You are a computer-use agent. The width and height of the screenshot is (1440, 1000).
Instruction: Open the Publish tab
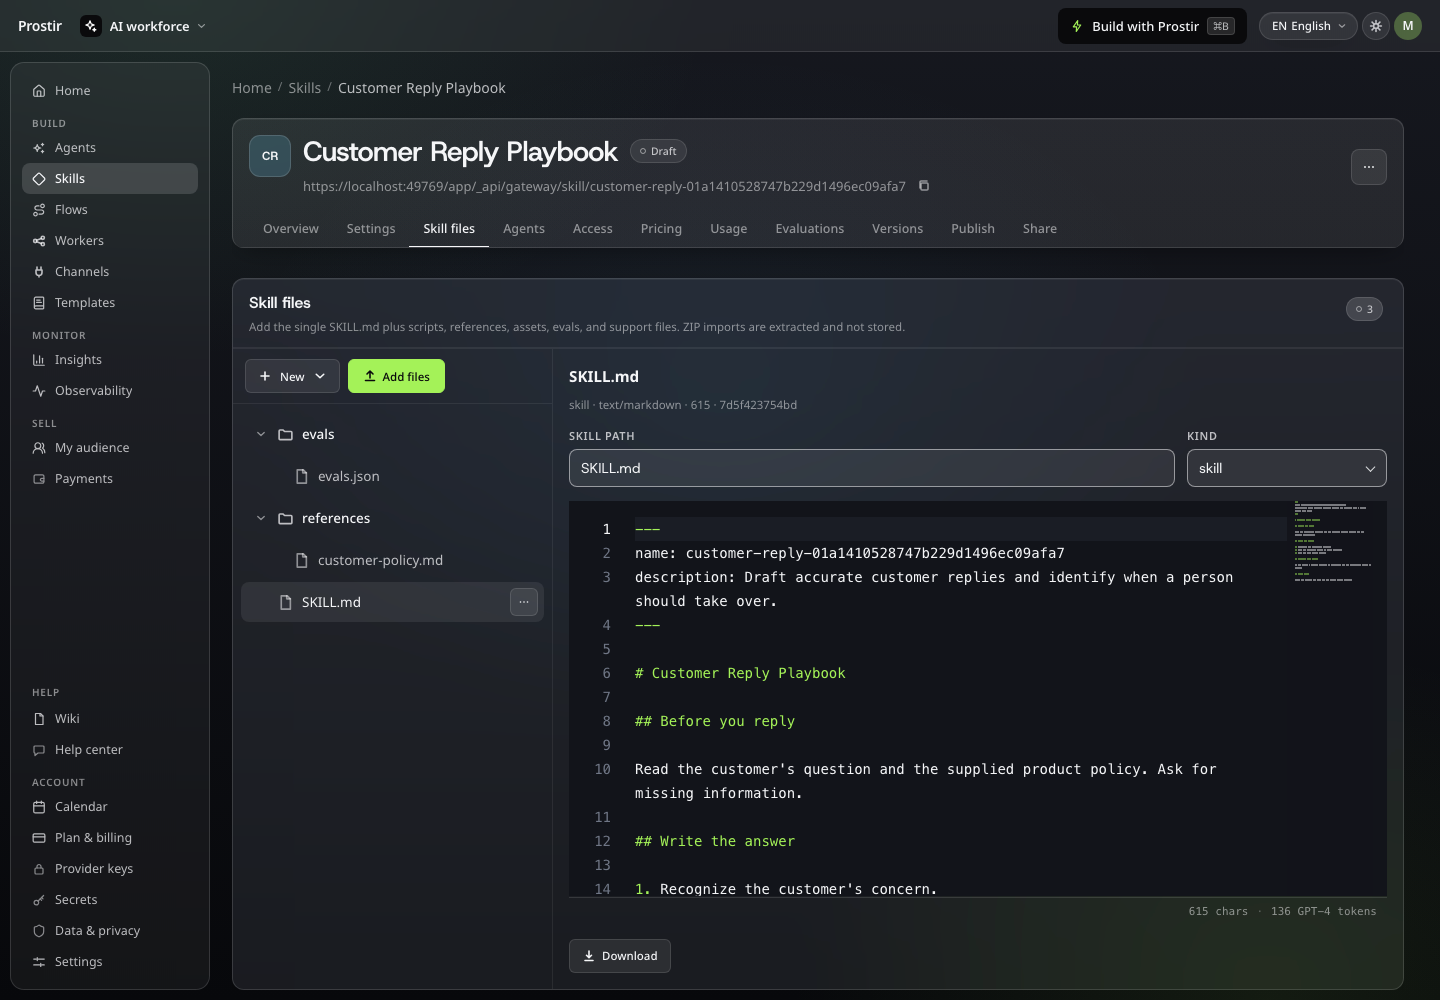[973, 228]
